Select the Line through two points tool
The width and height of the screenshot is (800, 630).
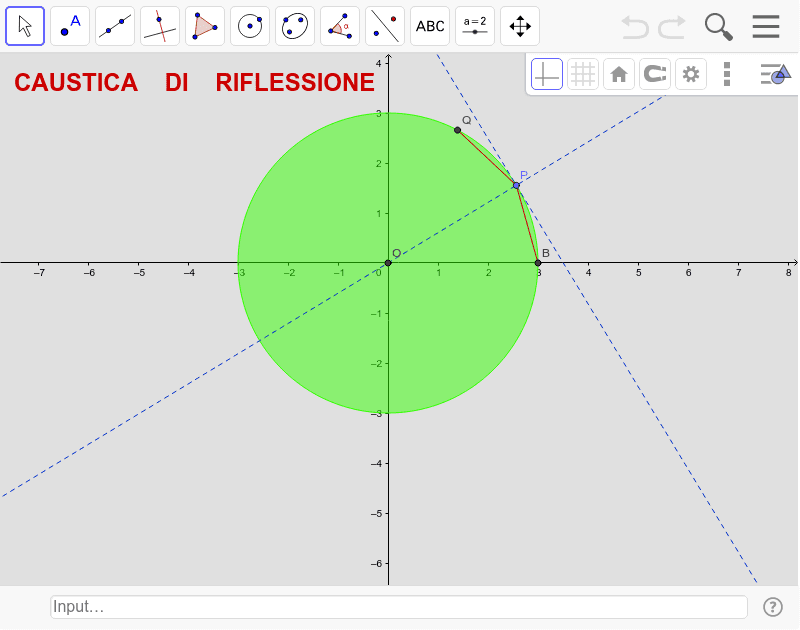[115, 26]
